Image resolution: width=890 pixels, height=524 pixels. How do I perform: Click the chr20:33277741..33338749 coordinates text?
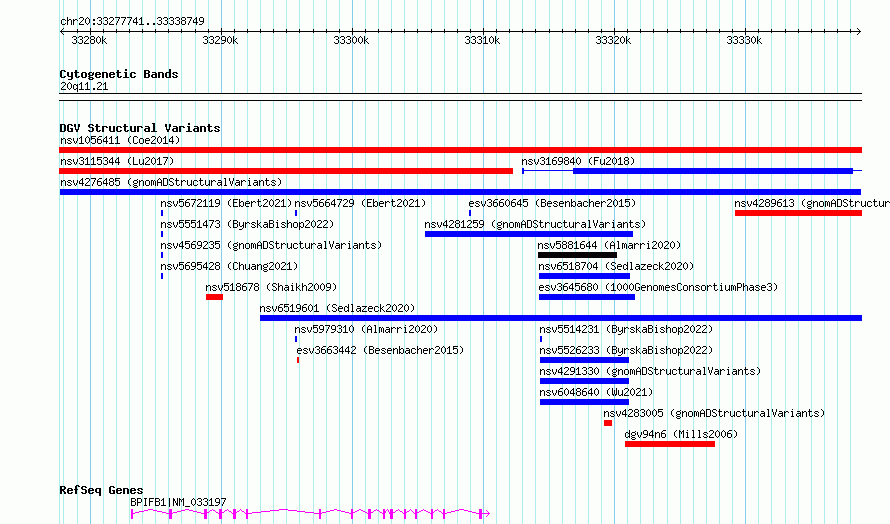click(132, 21)
